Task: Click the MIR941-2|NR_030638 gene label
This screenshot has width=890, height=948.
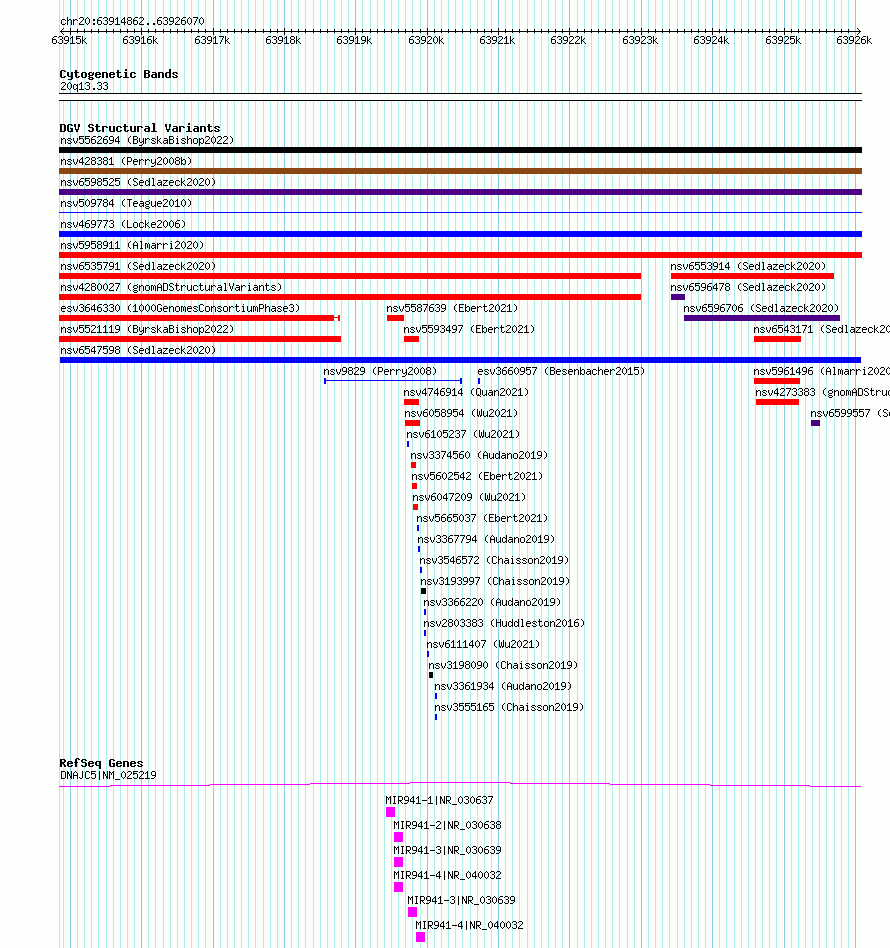Action: pyautogui.click(x=447, y=825)
